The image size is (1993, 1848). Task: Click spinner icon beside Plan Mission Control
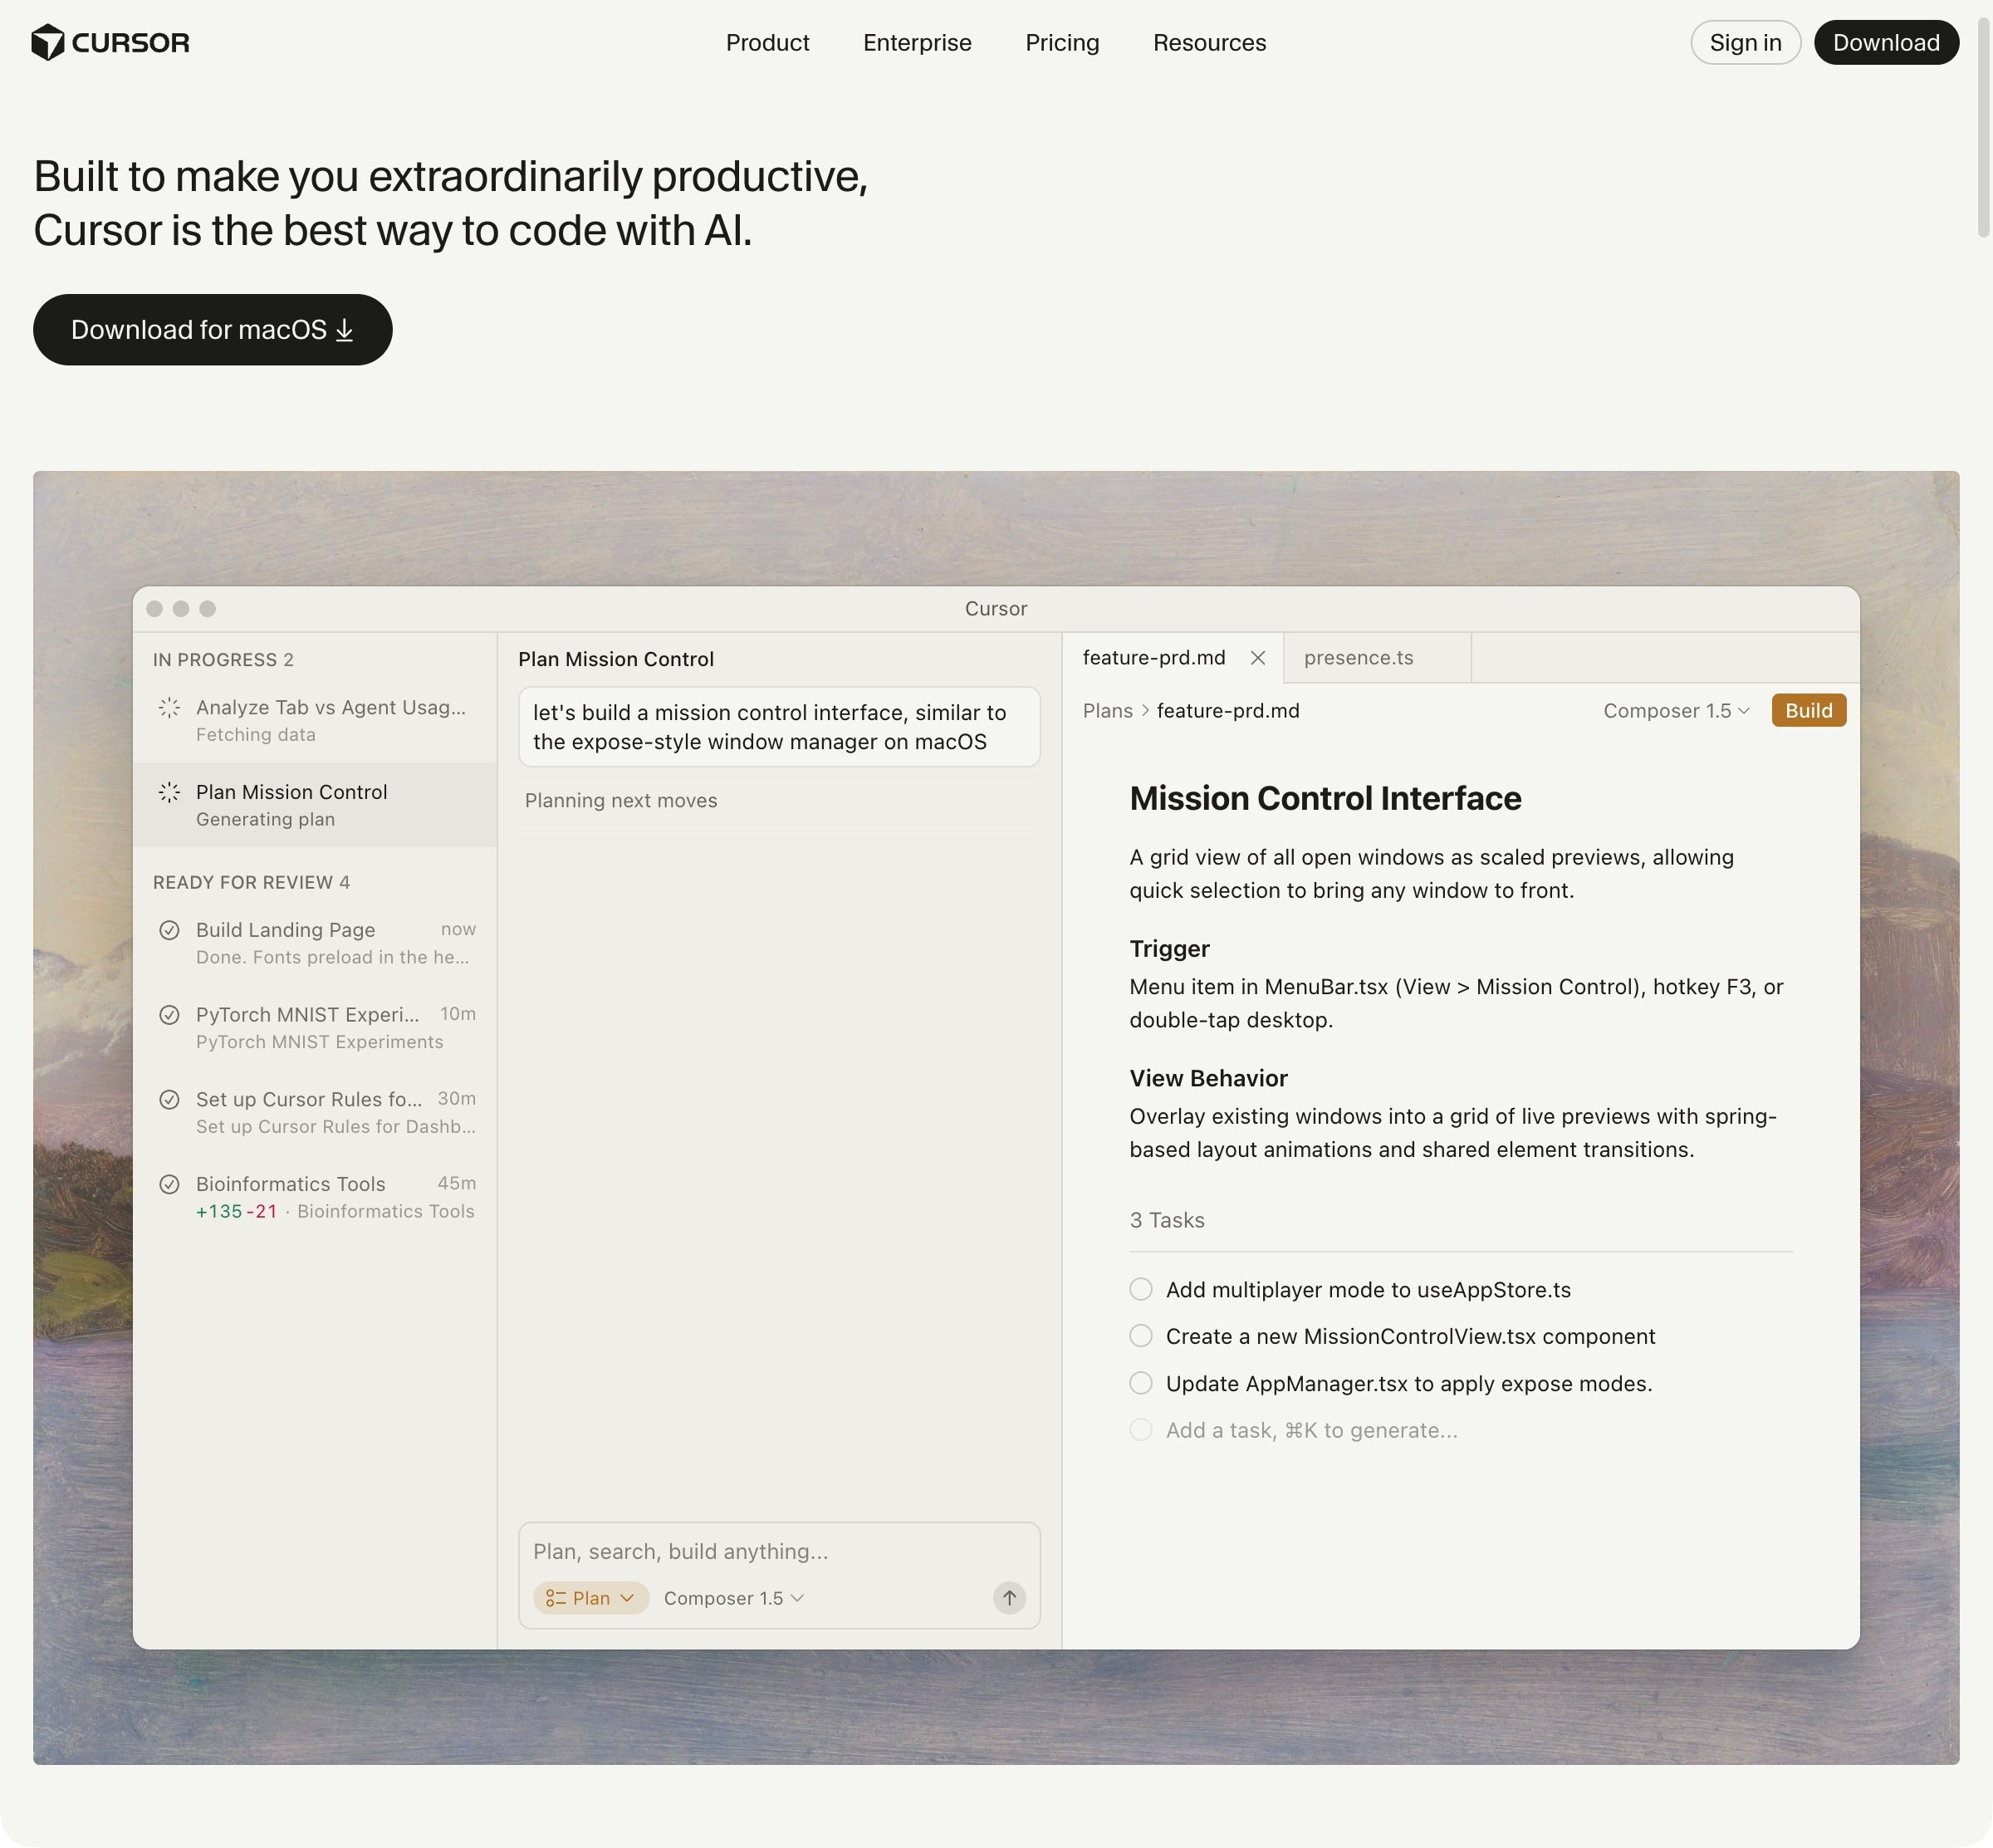(169, 793)
